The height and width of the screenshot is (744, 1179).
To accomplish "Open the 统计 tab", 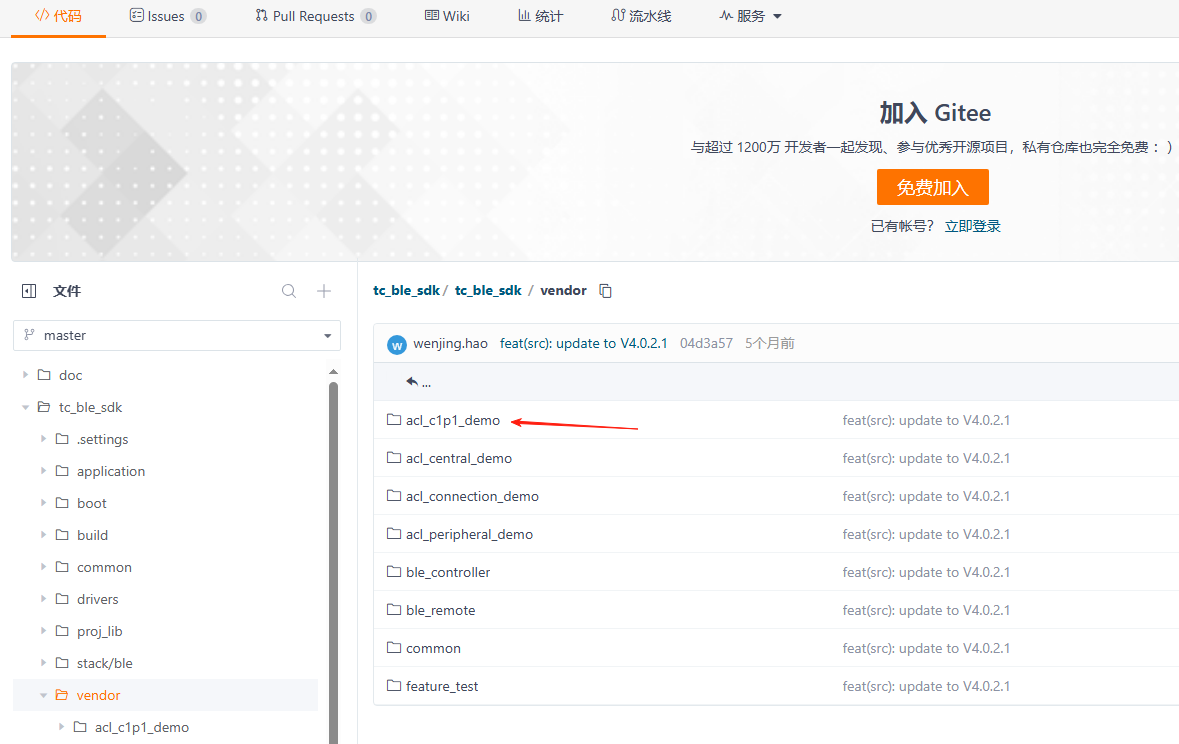I will tap(541, 16).
